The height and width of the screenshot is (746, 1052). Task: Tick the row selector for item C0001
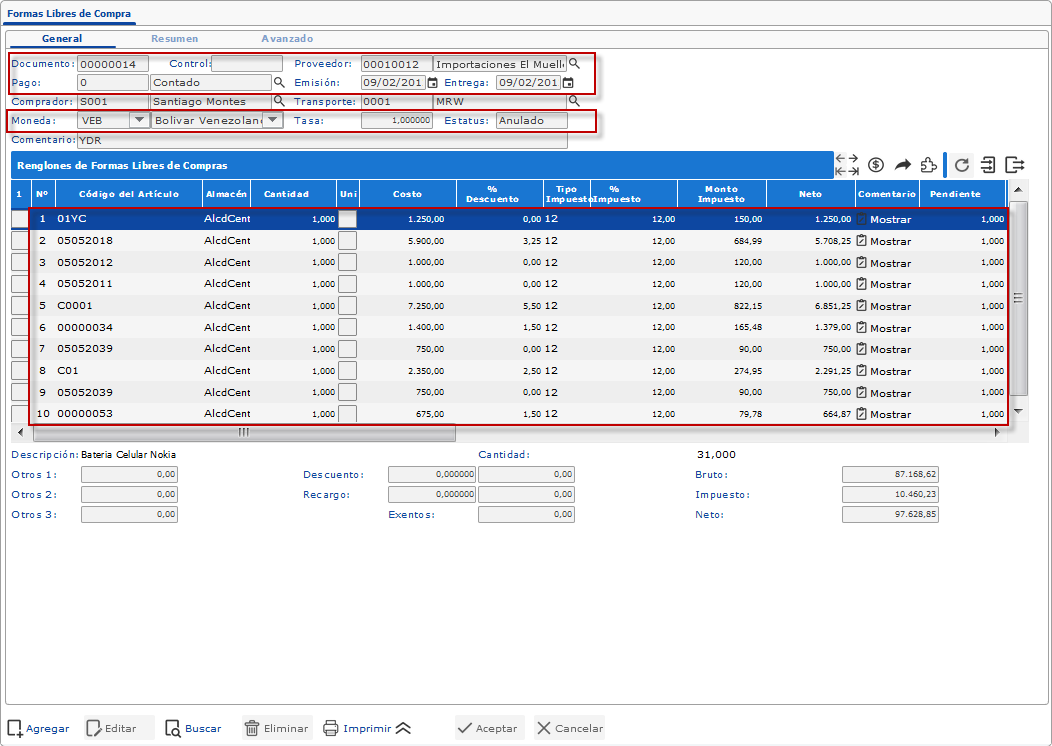point(20,305)
